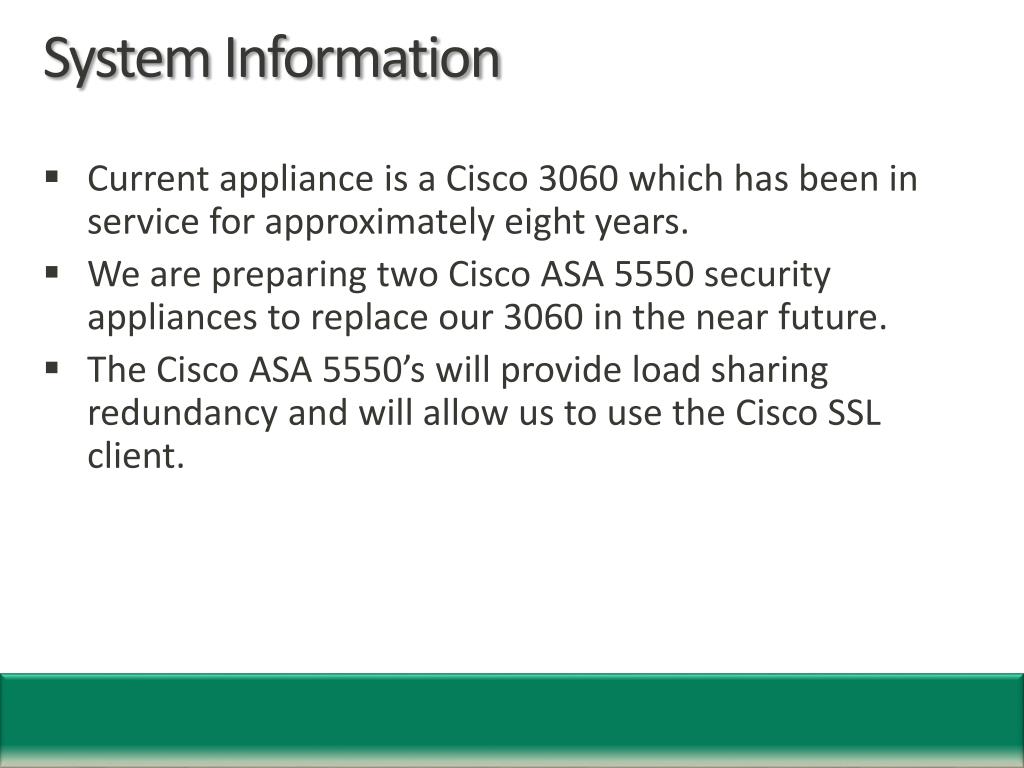
Task: Click the word 'redundancy'
Action: pyautogui.click(x=182, y=414)
